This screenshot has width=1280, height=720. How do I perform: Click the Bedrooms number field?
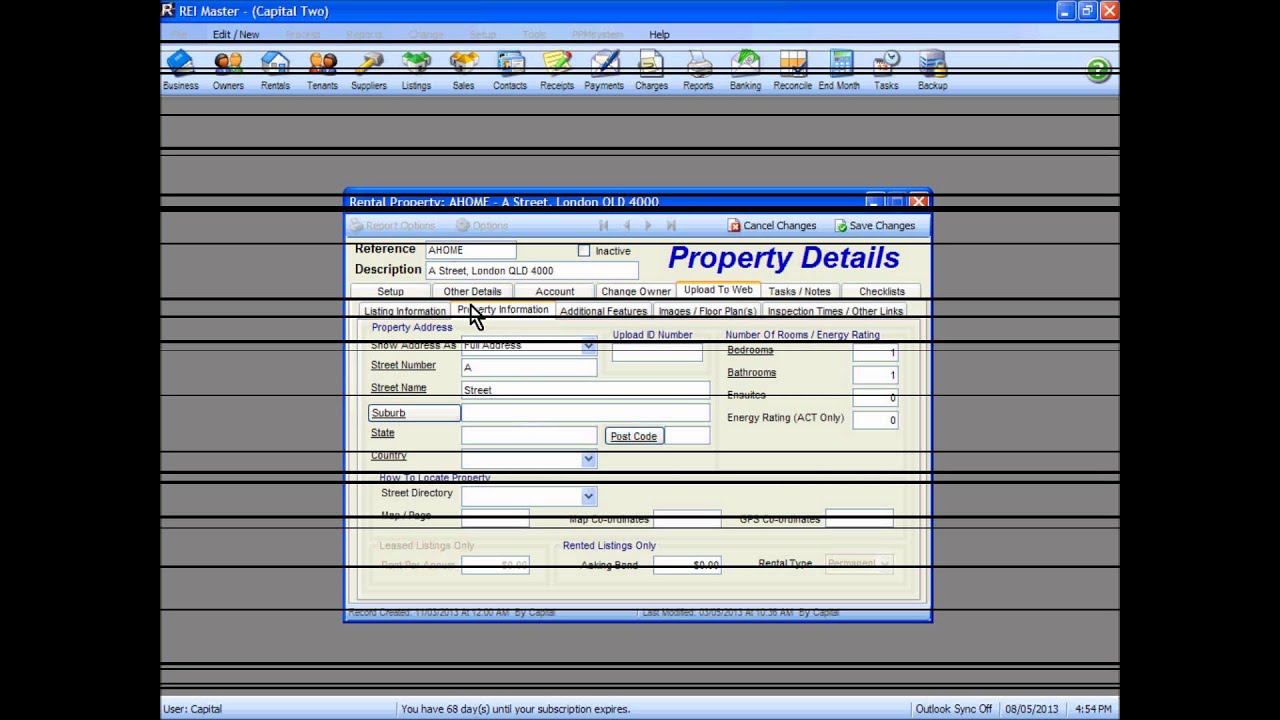pos(875,352)
